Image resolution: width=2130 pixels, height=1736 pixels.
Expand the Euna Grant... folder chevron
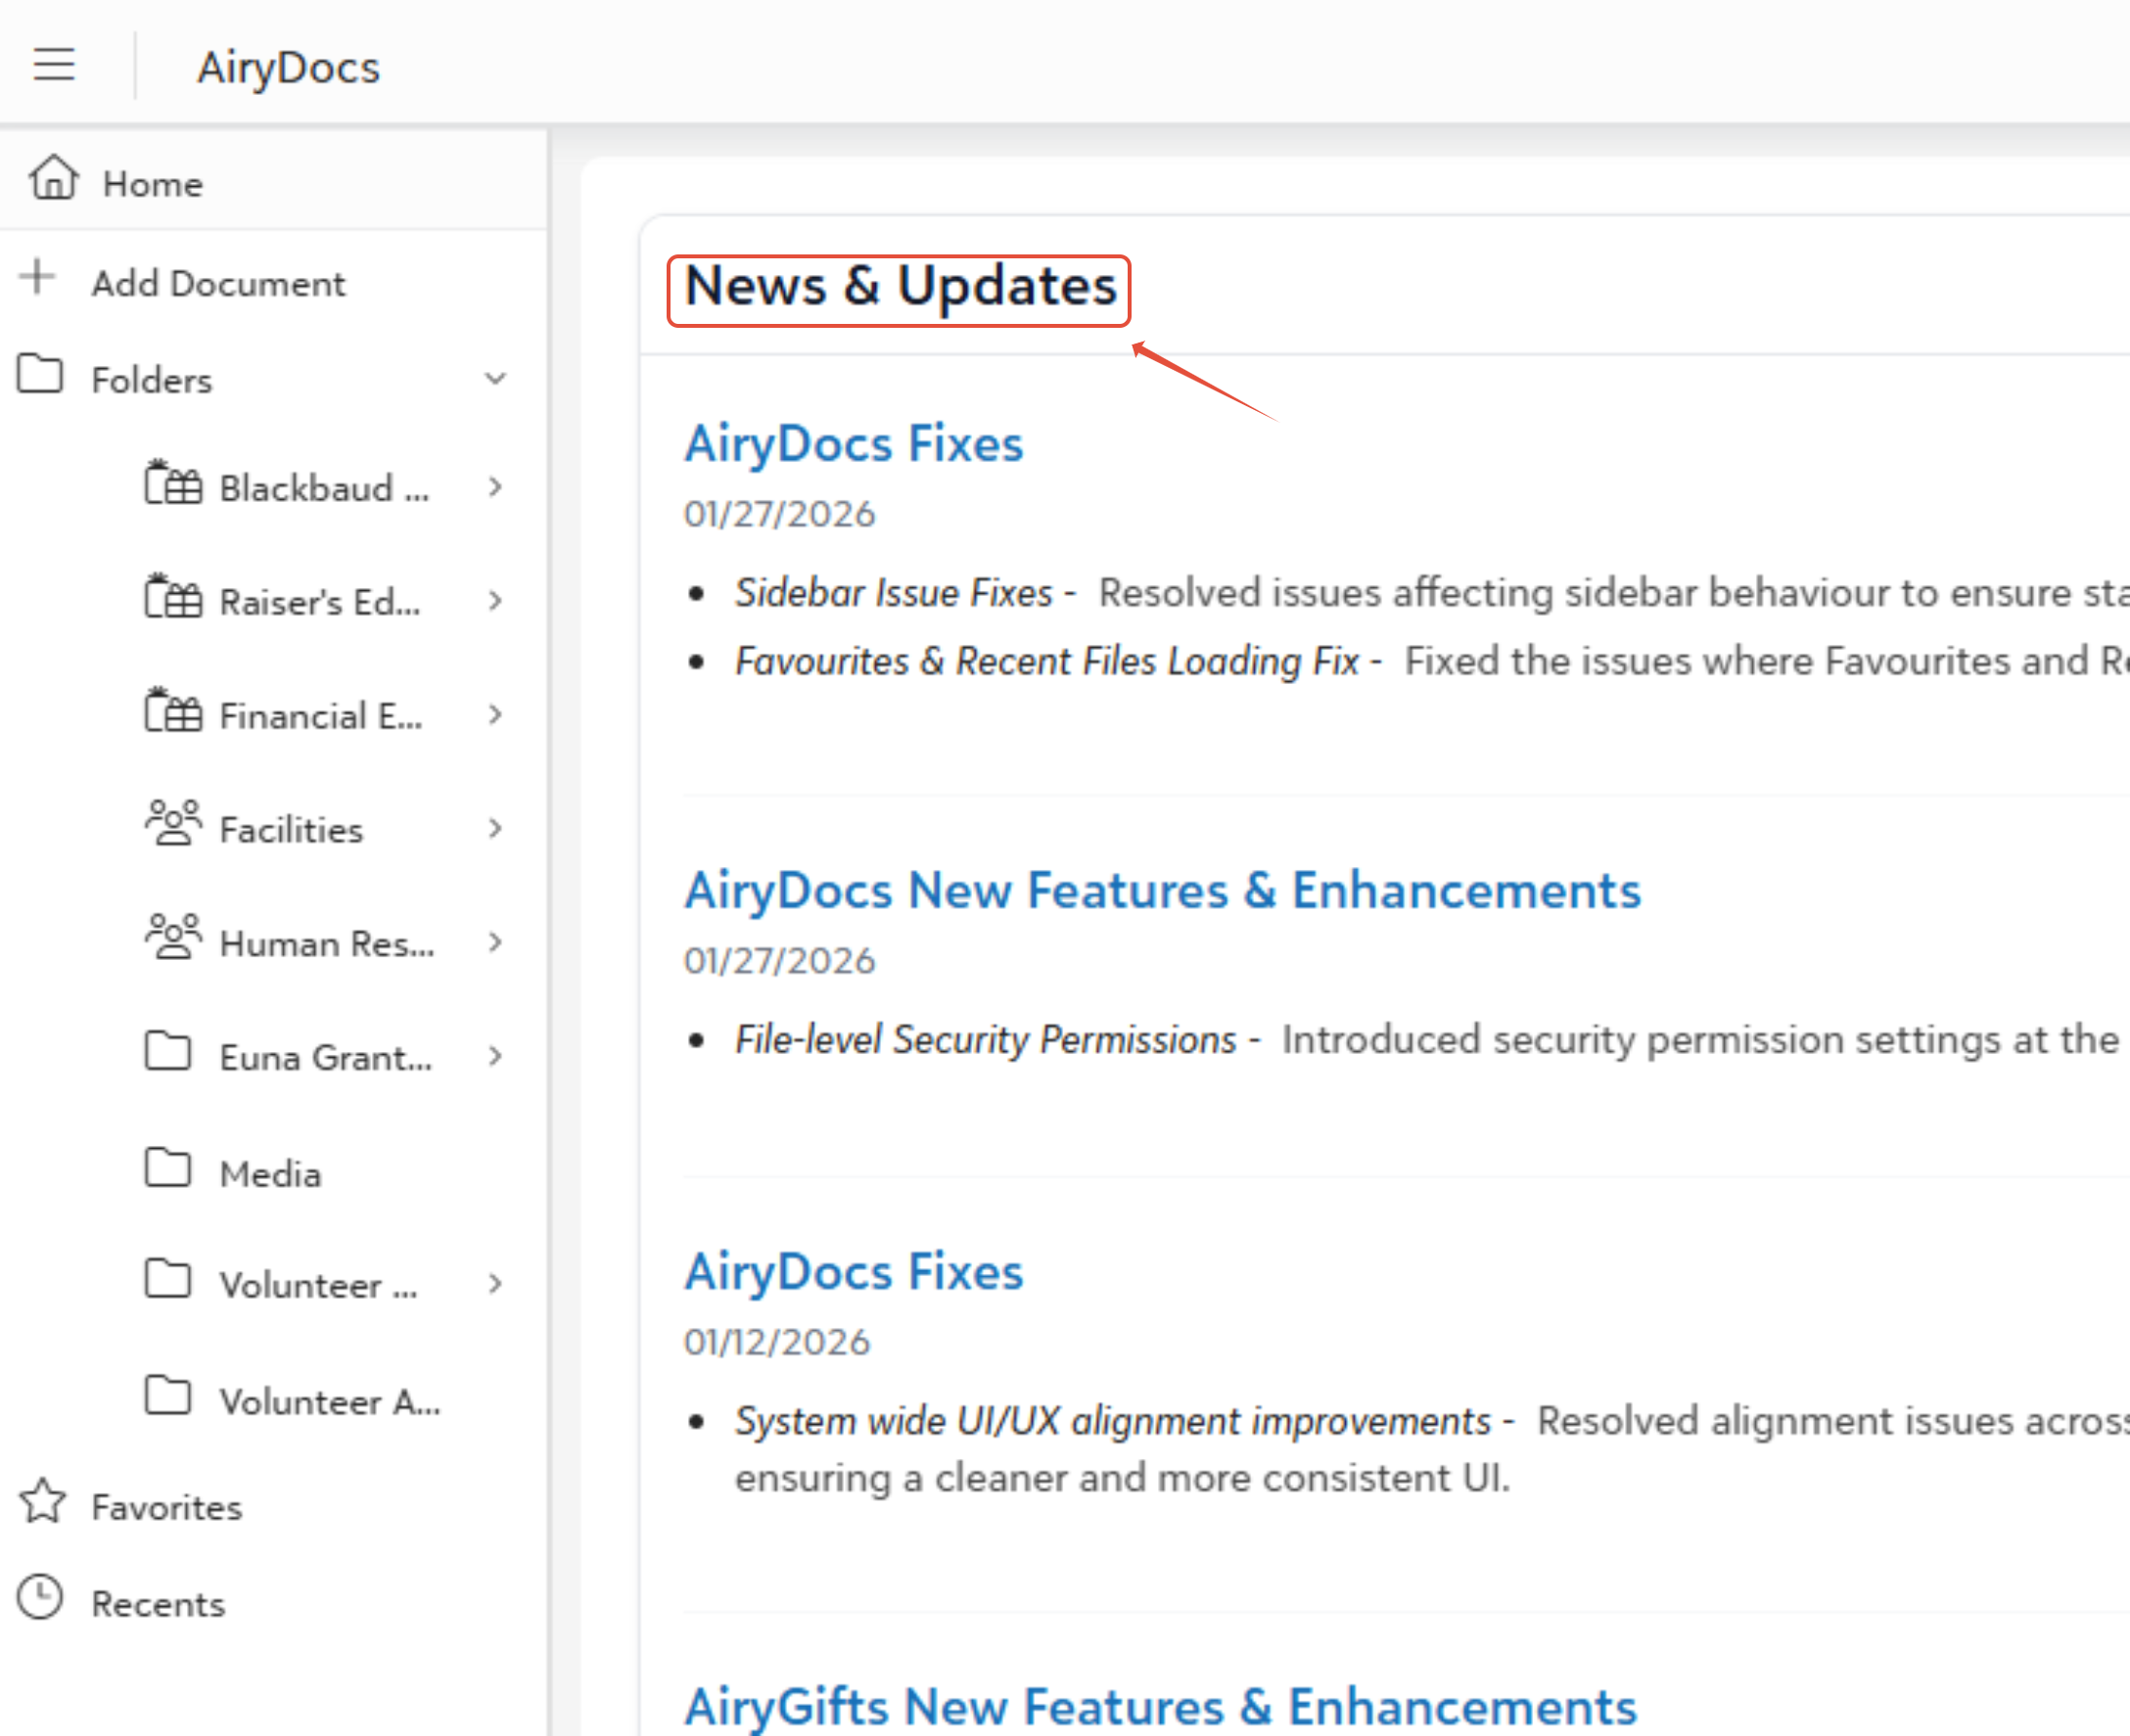click(495, 1056)
